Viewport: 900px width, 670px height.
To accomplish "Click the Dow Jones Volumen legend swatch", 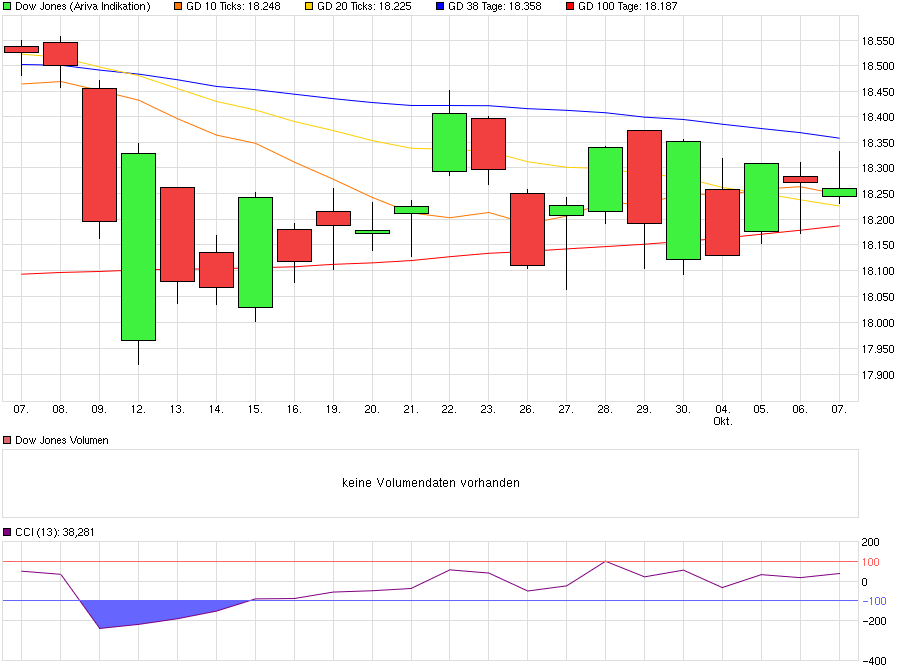I will (x=7, y=440).
